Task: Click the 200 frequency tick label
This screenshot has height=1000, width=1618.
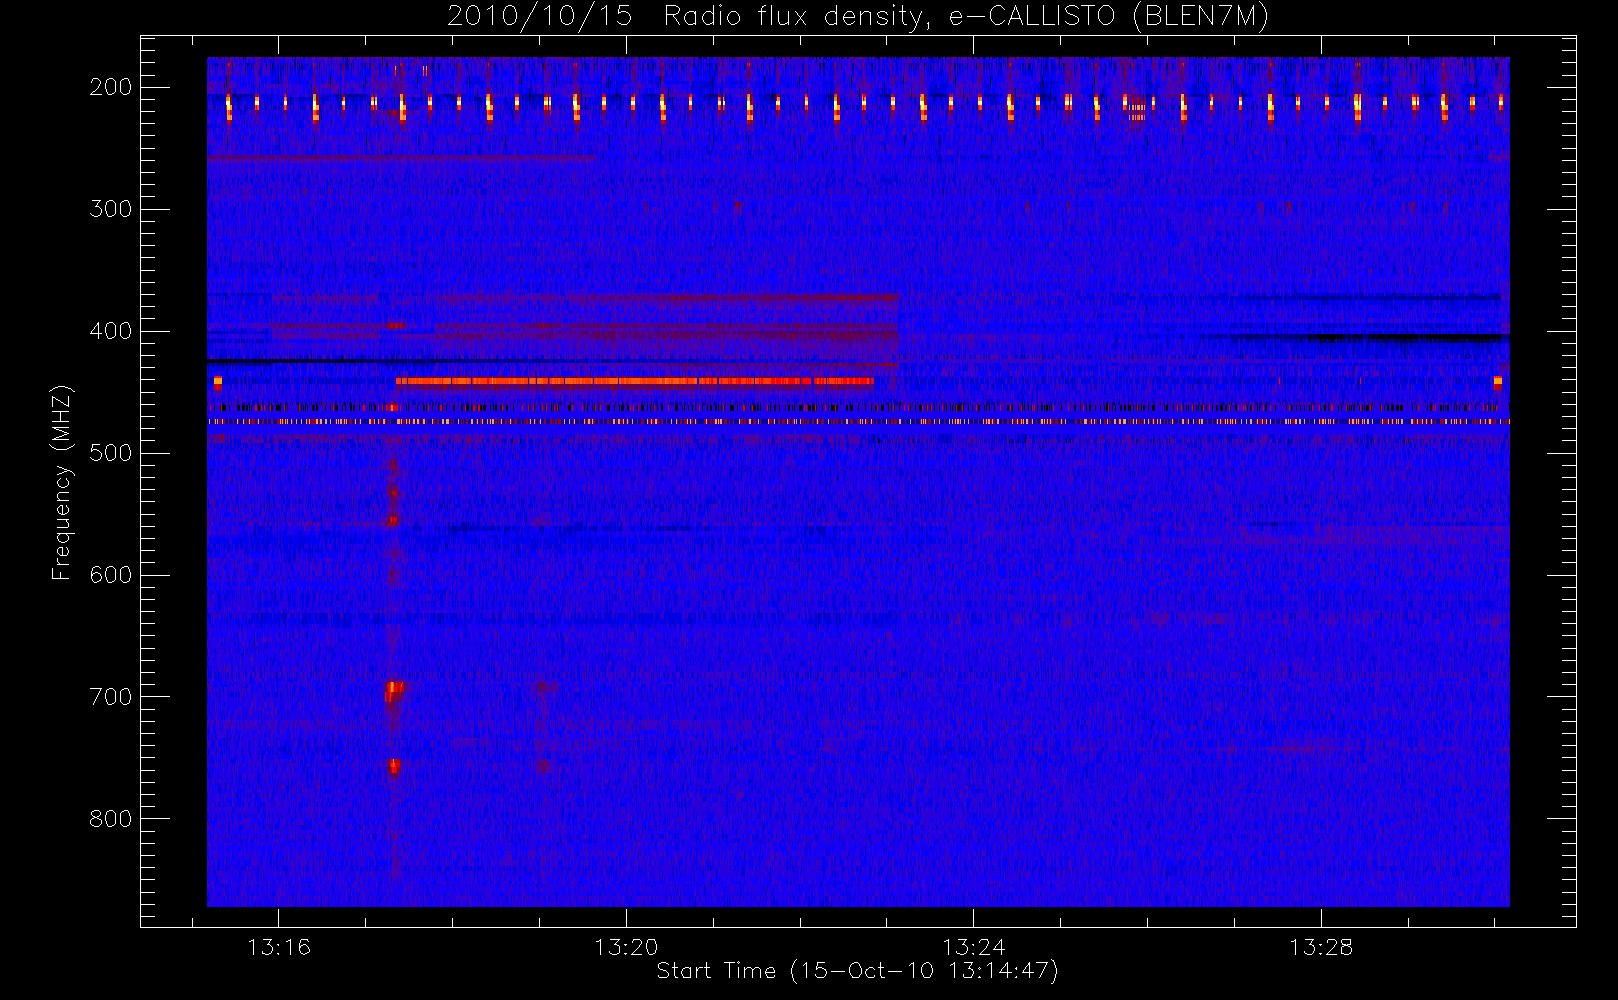Action: [111, 87]
